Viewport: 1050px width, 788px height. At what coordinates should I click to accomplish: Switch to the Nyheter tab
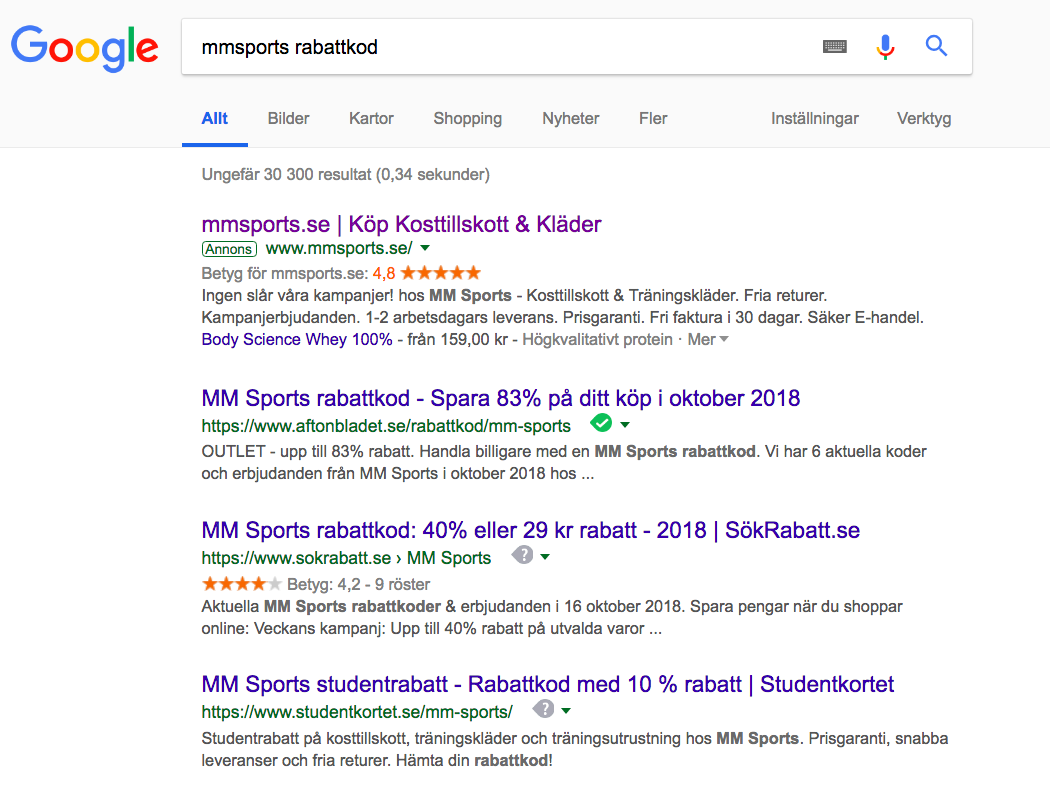pyautogui.click(x=571, y=119)
